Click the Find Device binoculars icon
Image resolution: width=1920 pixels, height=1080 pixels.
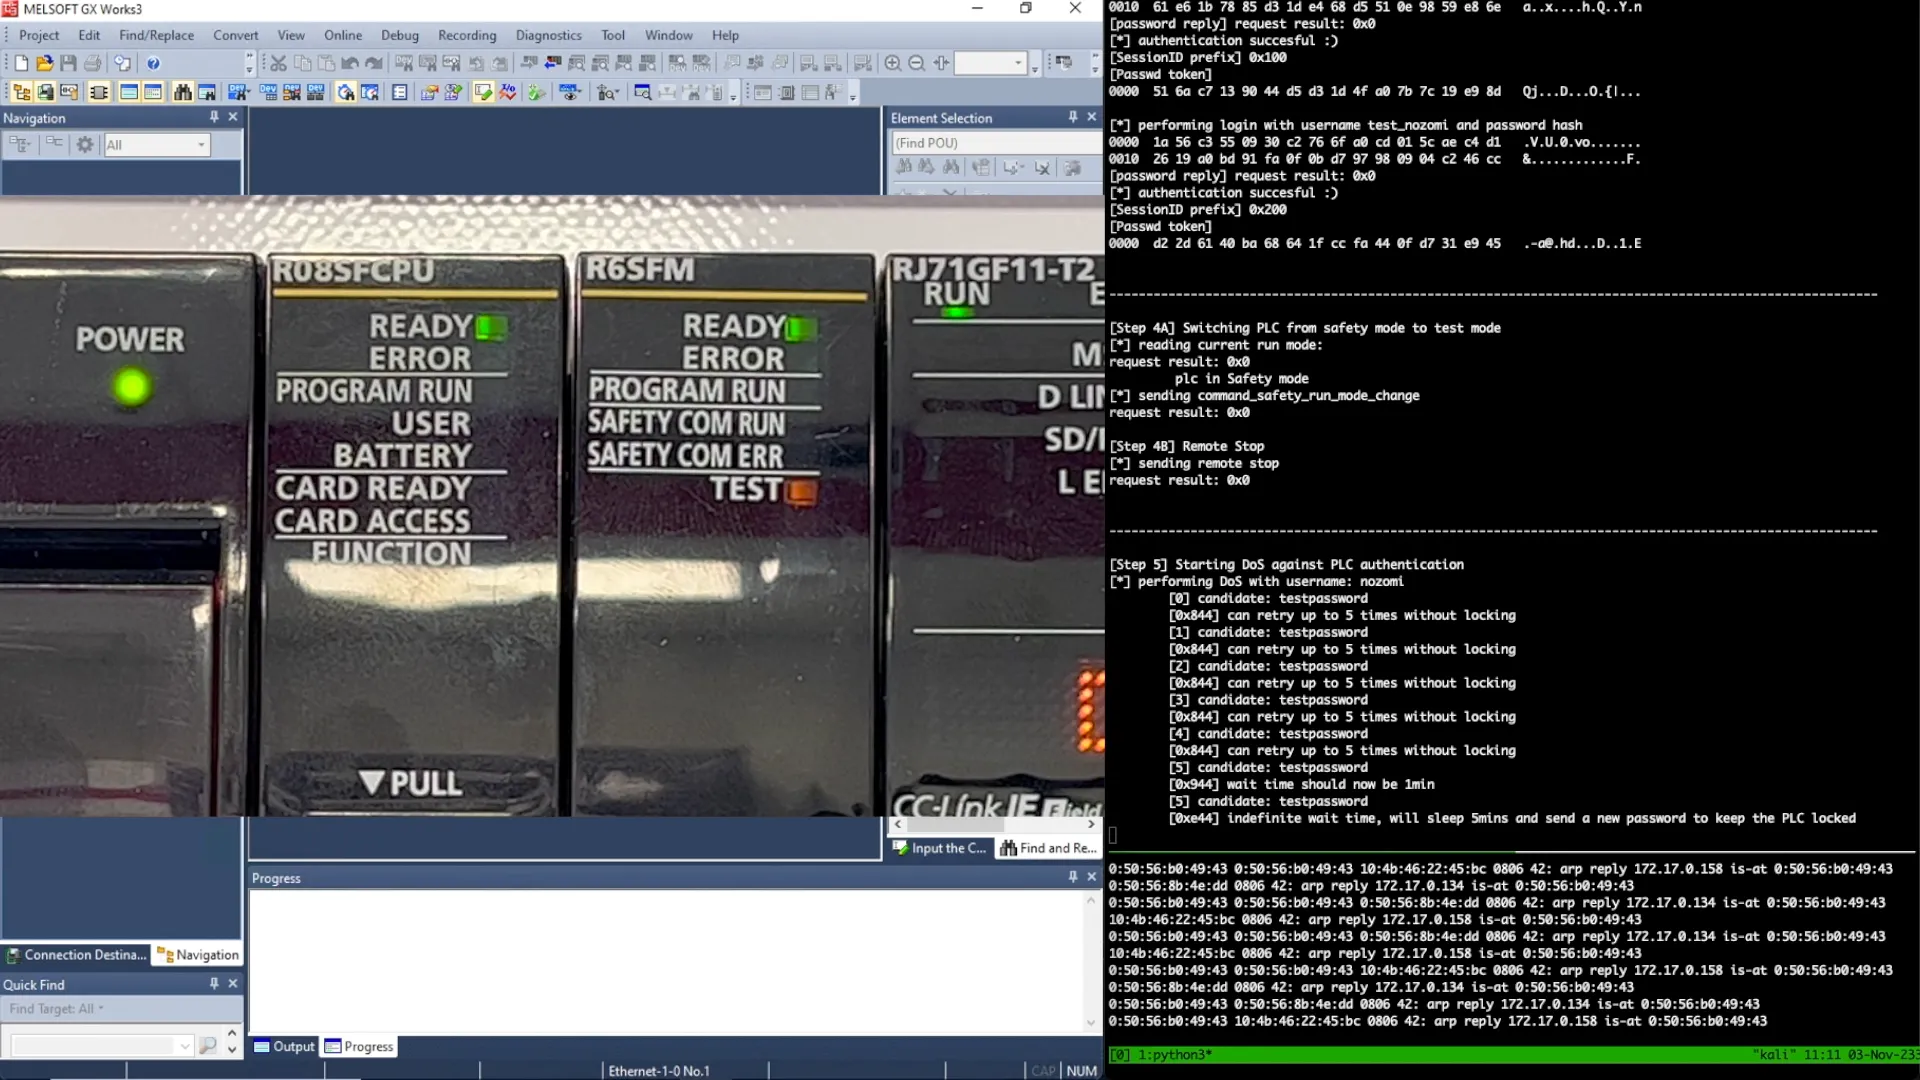182,92
